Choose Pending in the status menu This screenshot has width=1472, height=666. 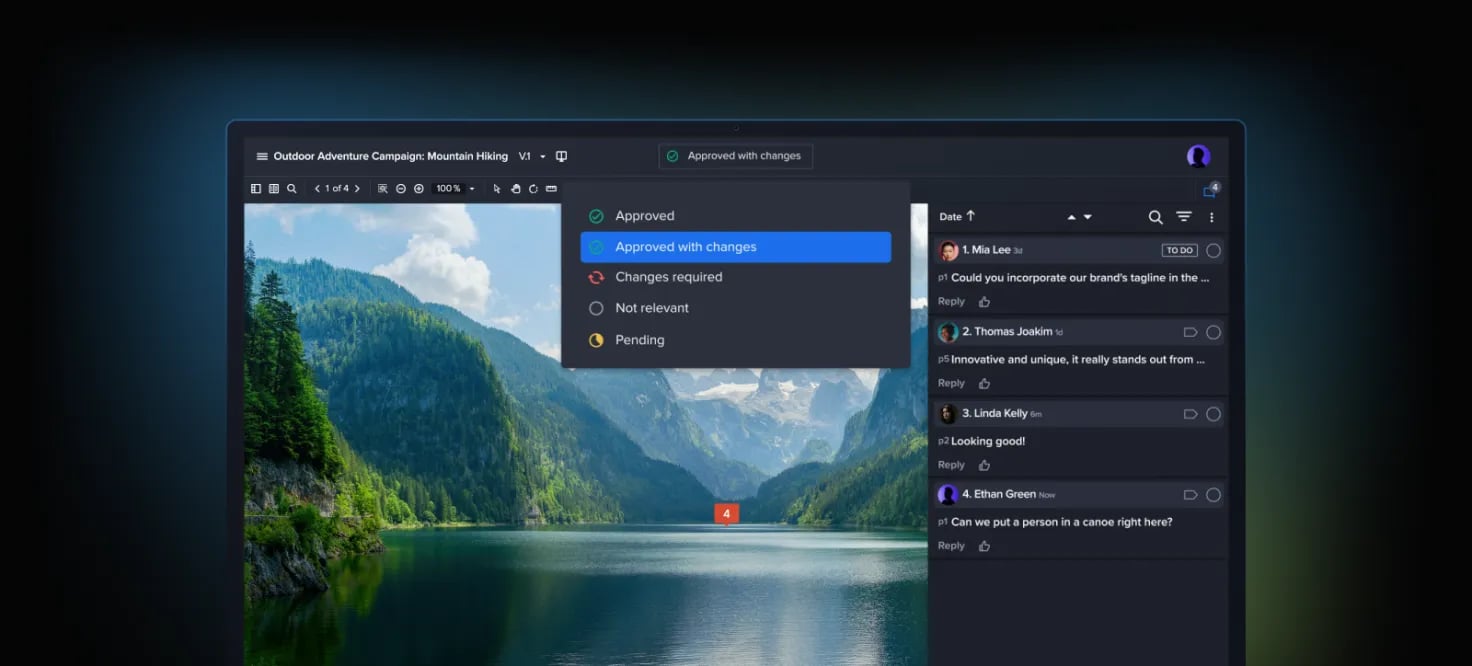point(639,340)
